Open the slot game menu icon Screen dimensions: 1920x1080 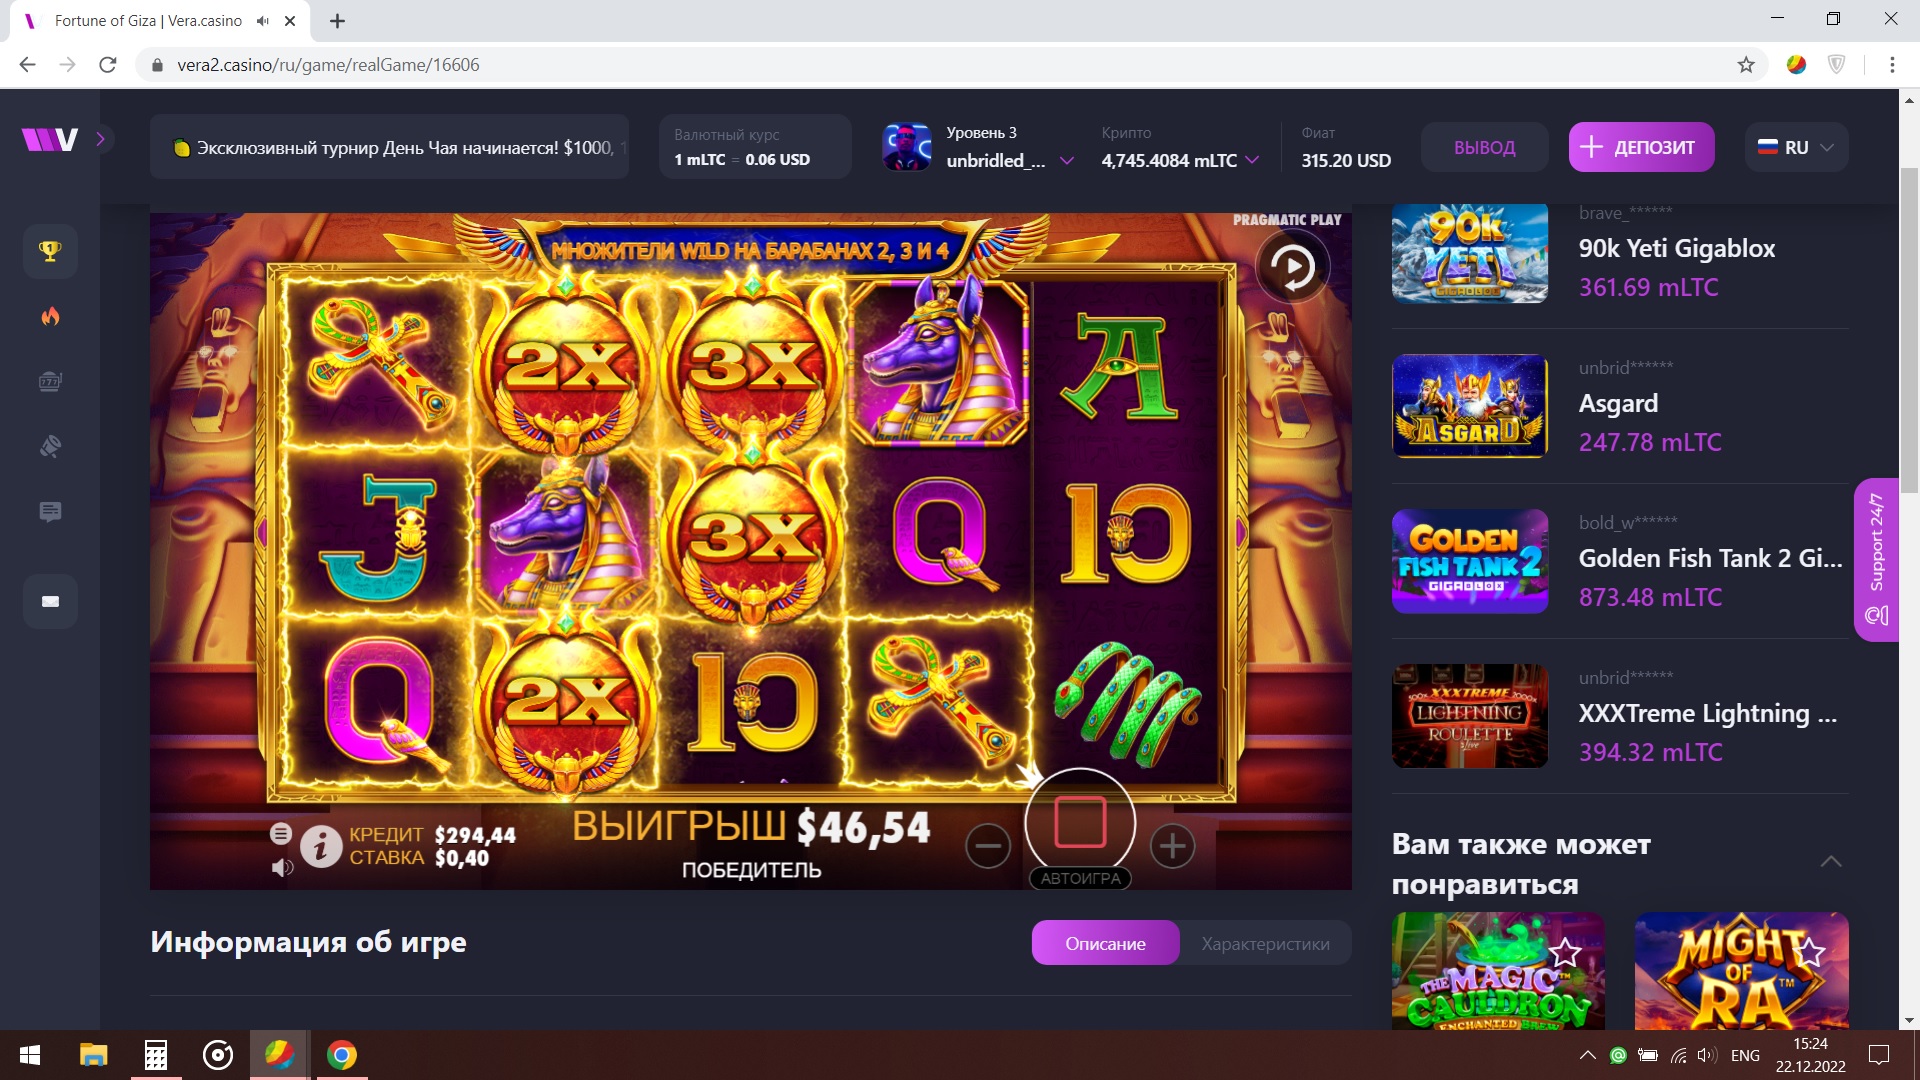(281, 833)
